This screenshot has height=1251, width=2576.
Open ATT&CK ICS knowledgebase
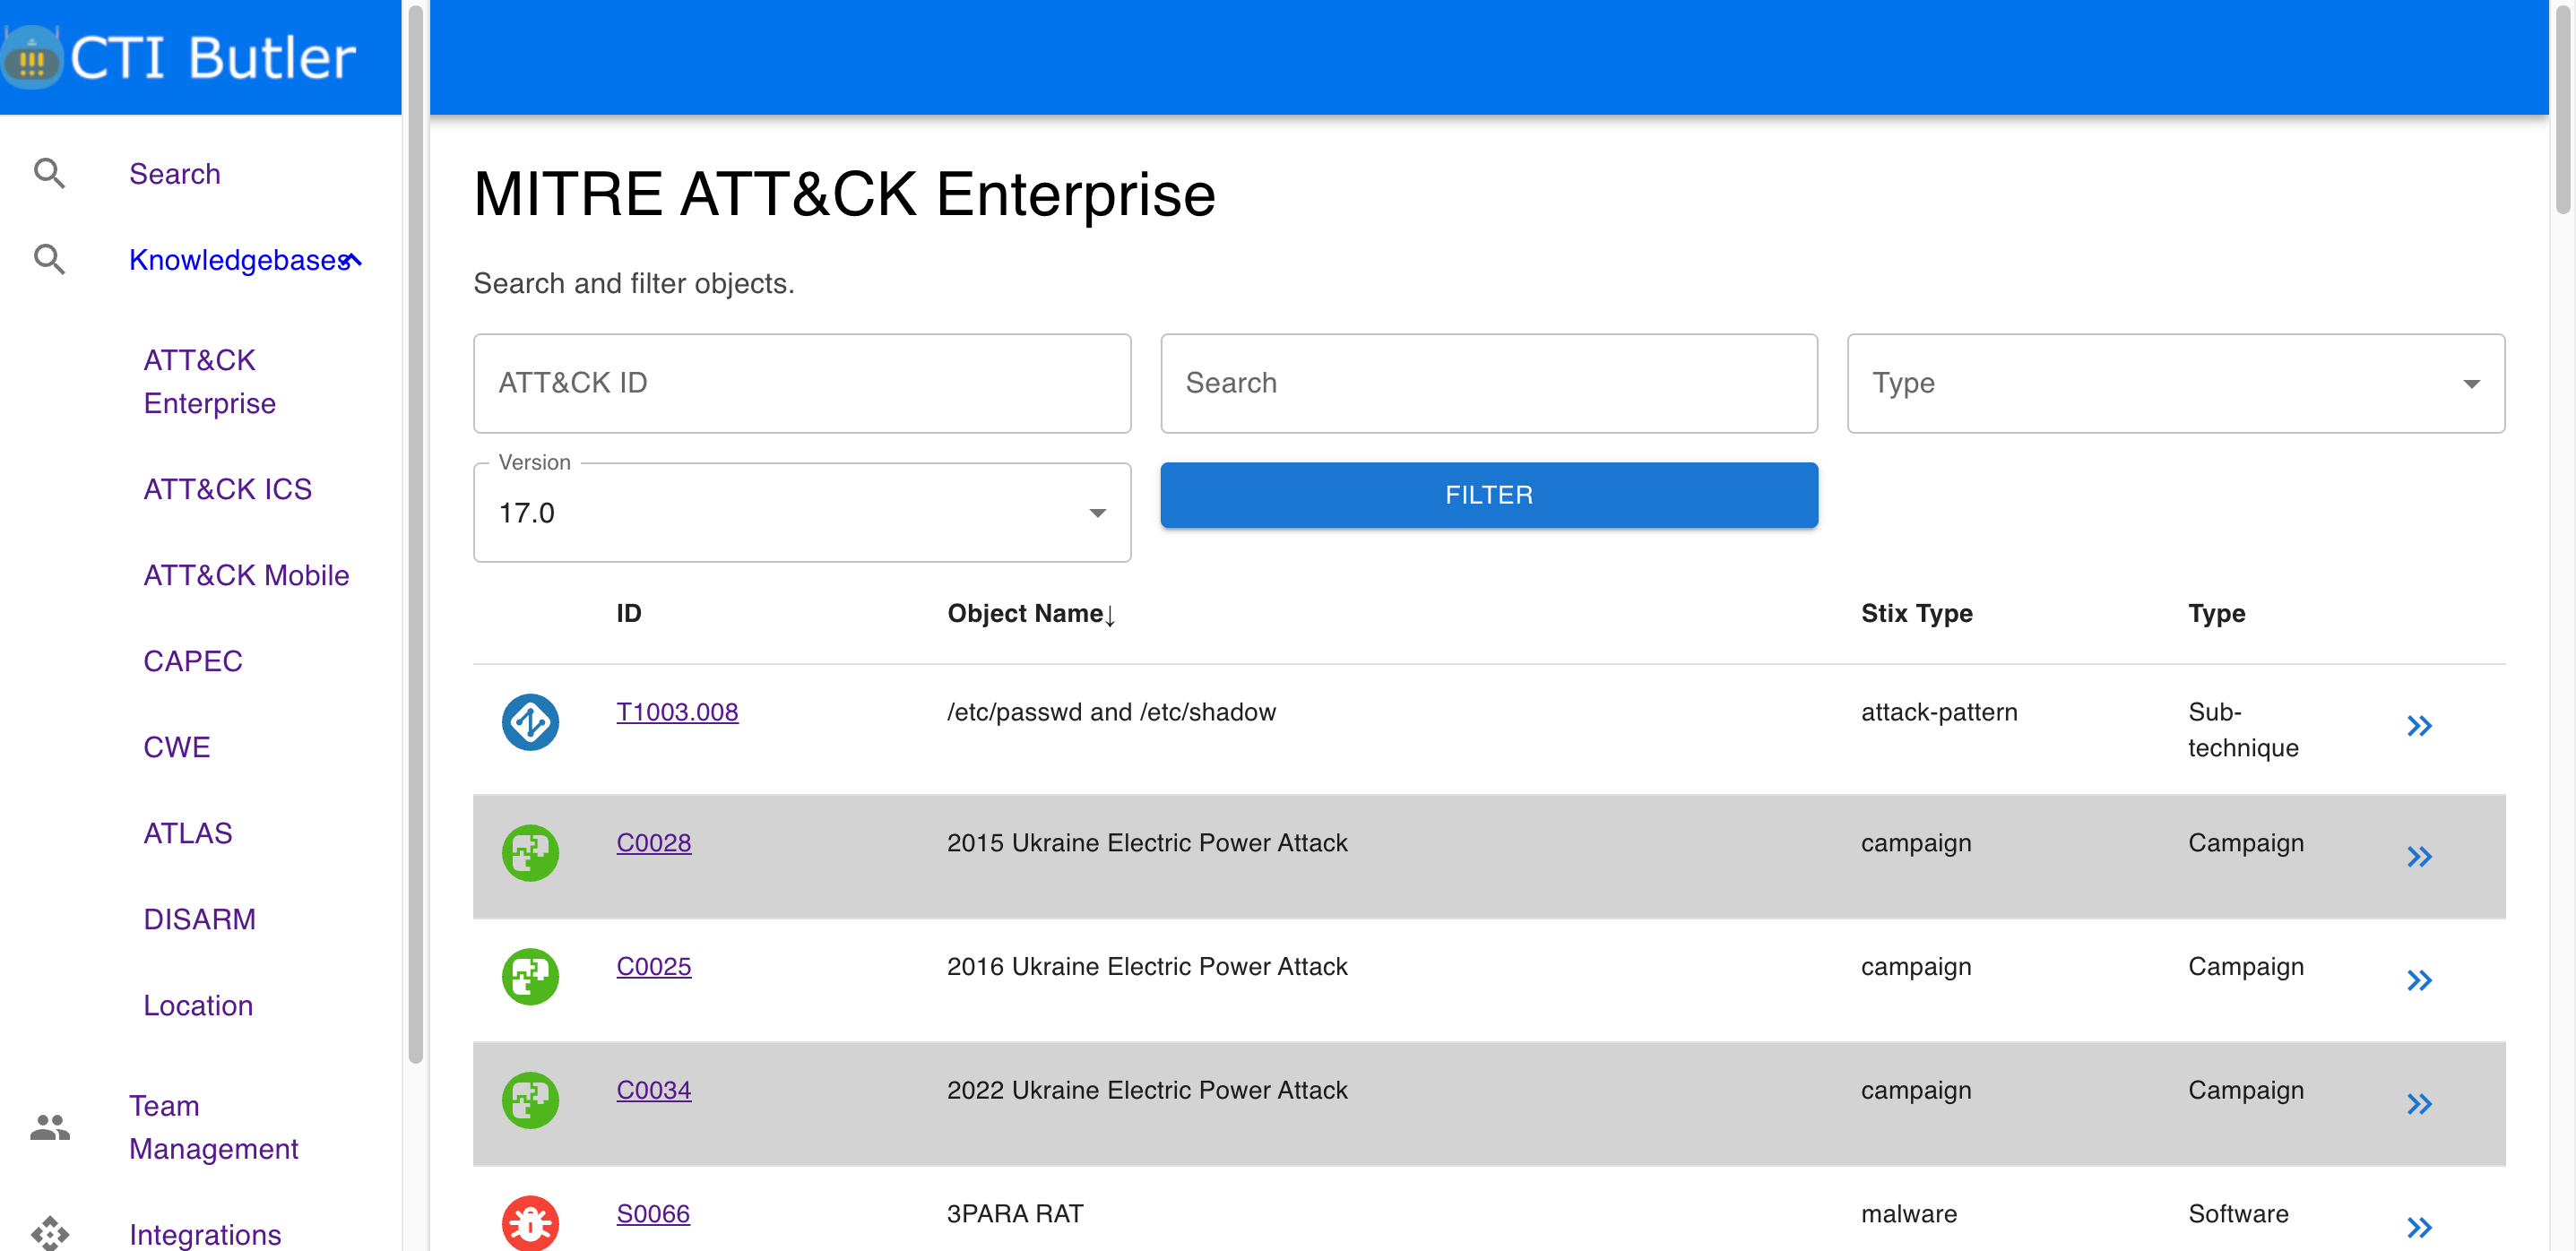pos(227,489)
